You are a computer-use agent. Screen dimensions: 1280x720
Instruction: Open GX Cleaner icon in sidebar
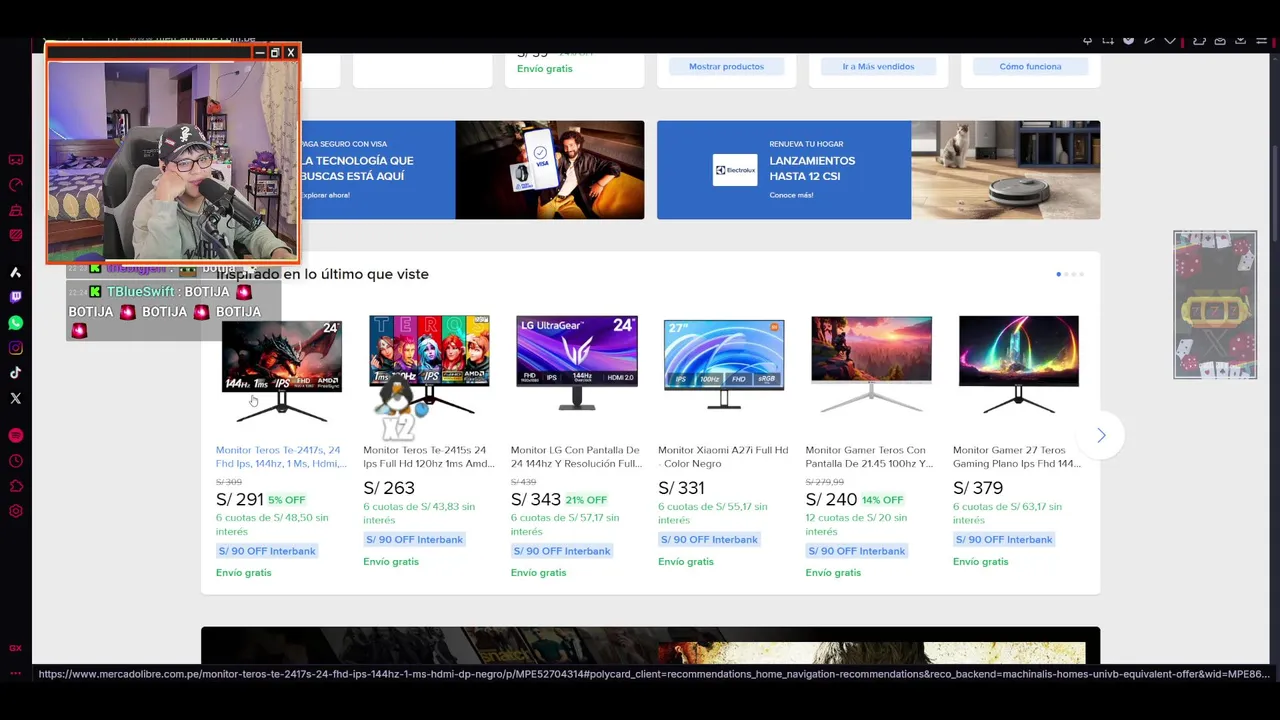tap(15, 210)
